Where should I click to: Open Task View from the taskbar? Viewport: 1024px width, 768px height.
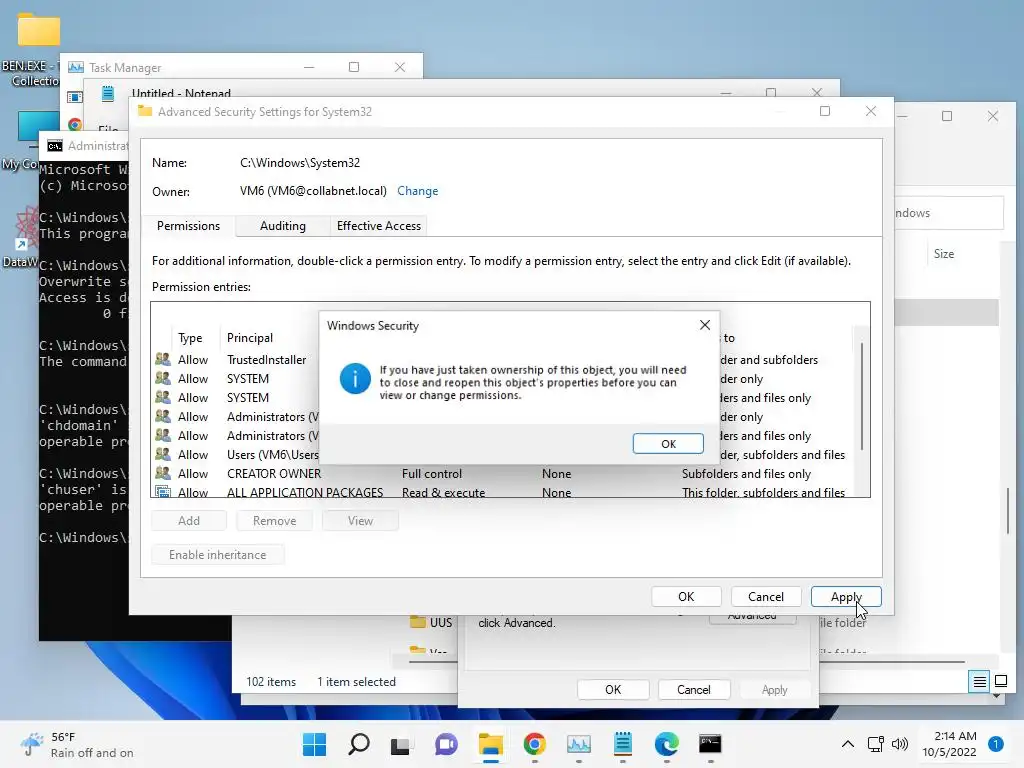pyautogui.click(x=400, y=744)
